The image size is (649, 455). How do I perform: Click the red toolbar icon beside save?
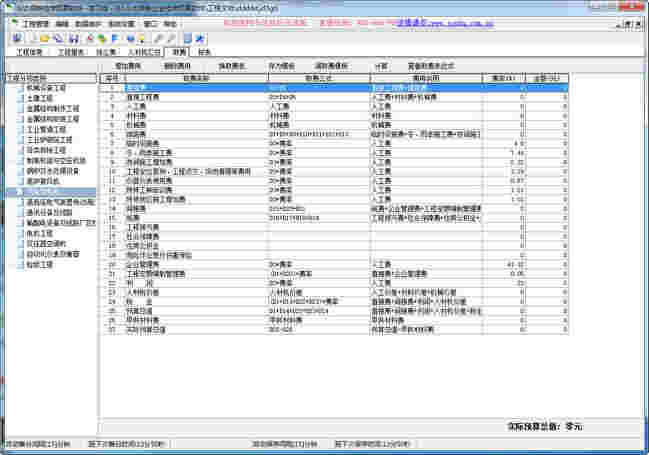click(90, 39)
